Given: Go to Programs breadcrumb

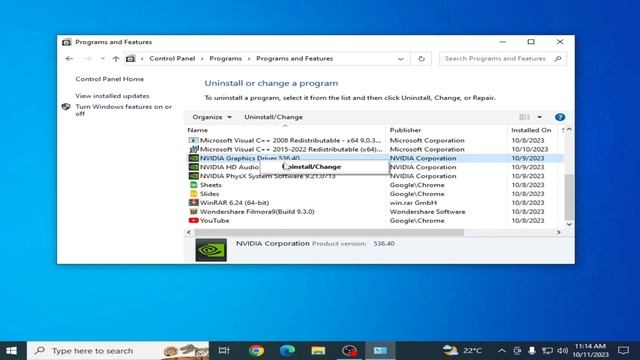Looking at the screenshot, I should click(225, 59).
